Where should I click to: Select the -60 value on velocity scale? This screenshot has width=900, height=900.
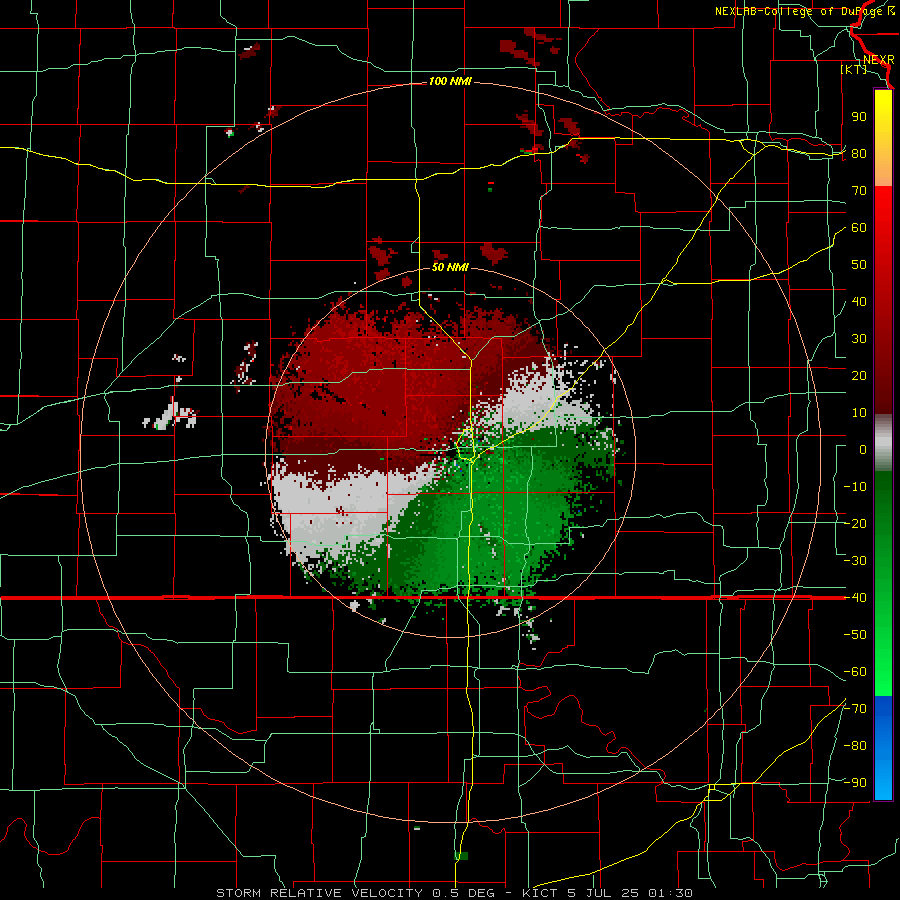[855, 672]
